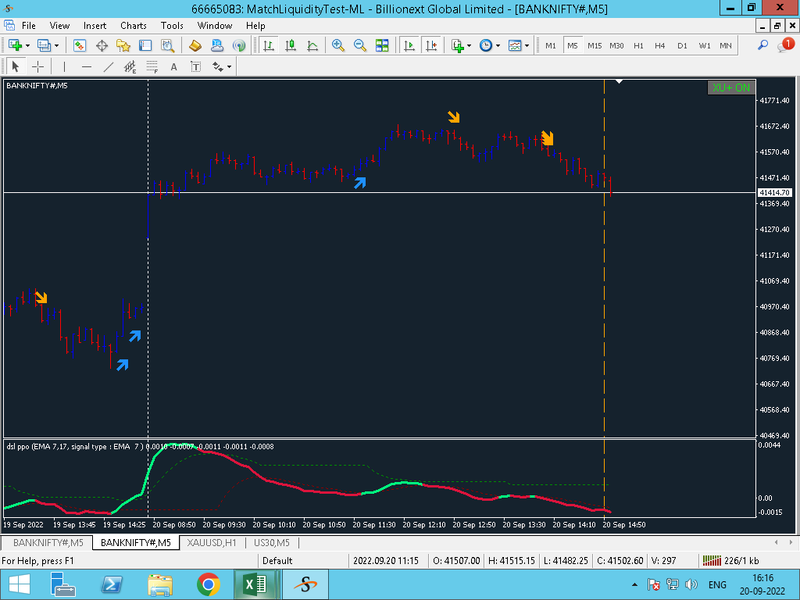Tile chart windows with grid icon
This screenshot has height=600, width=800.
(382, 45)
